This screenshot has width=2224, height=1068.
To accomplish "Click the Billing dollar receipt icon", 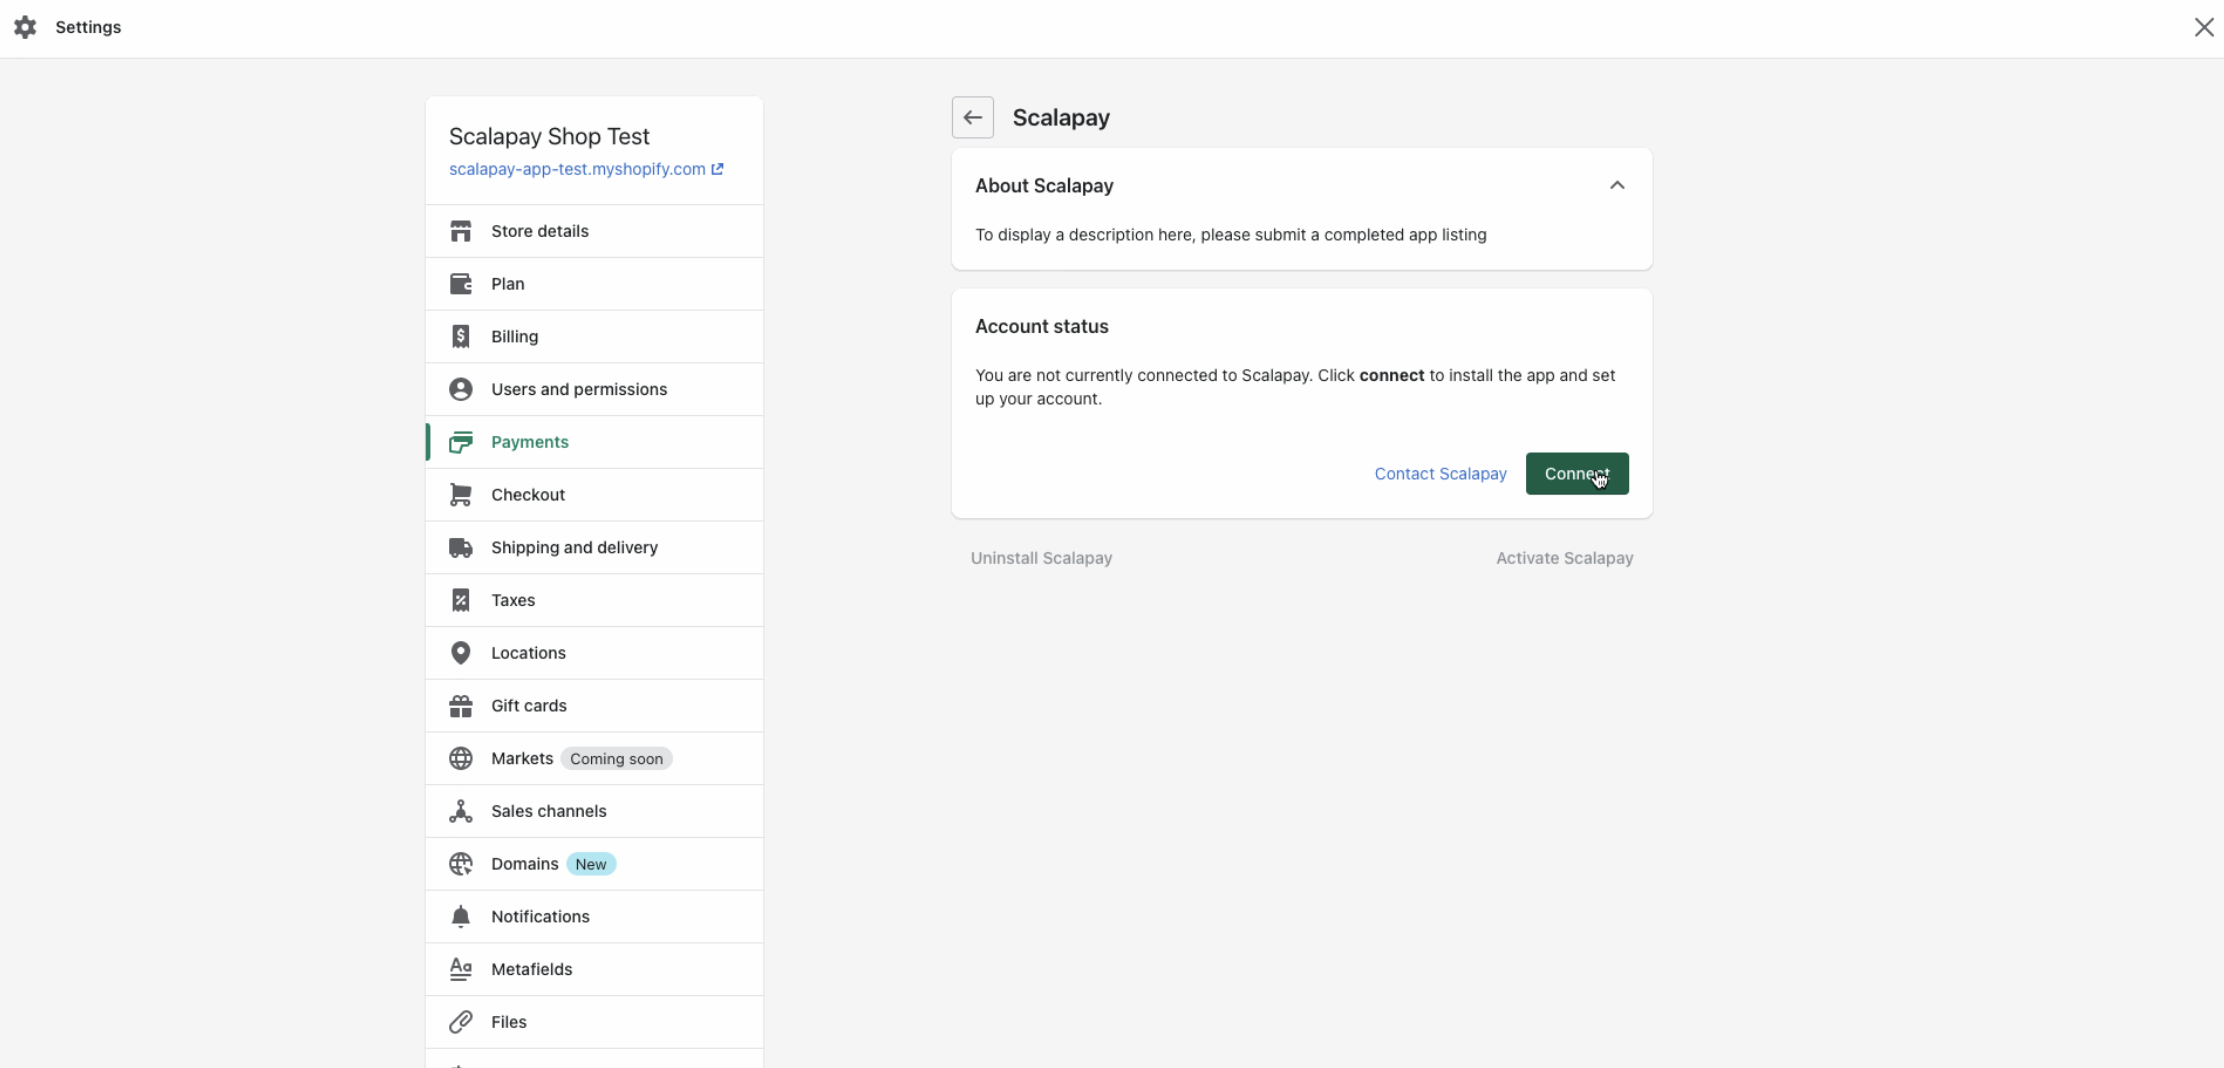I will click(460, 337).
